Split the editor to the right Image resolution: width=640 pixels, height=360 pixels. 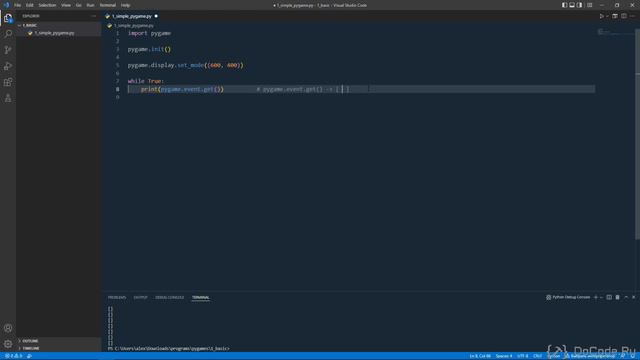coord(624,16)
